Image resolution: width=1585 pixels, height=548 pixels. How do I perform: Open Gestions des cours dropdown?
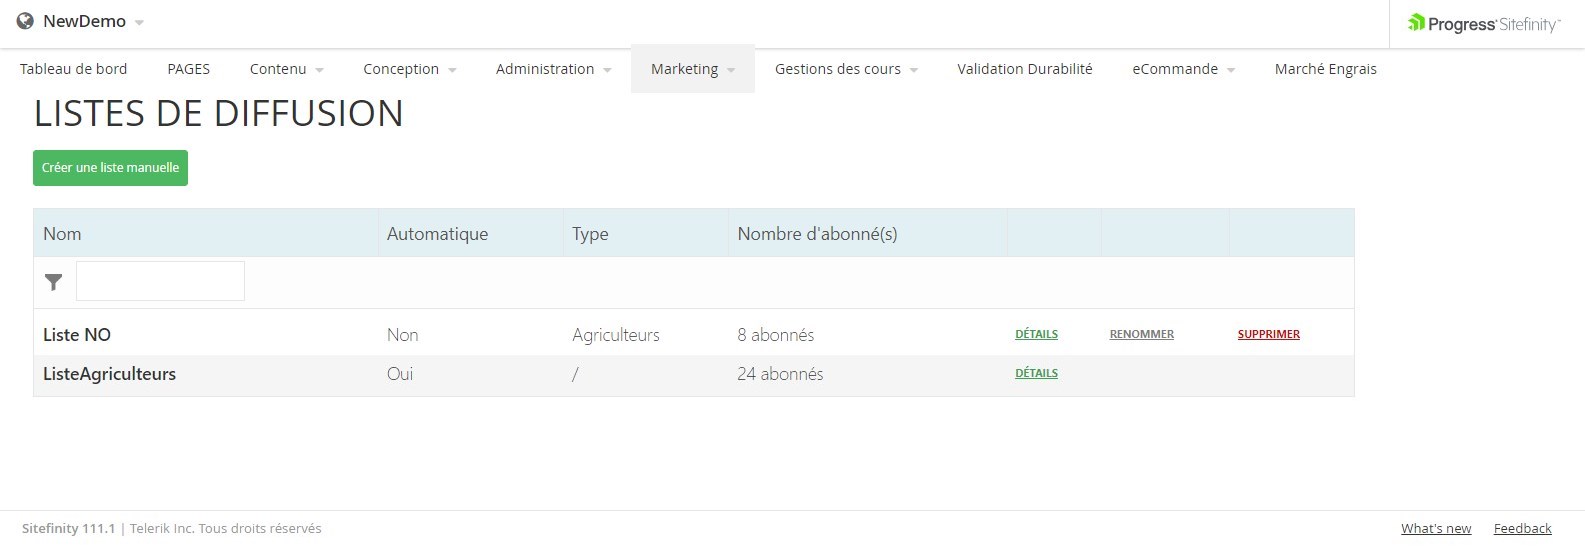point(846,69)
